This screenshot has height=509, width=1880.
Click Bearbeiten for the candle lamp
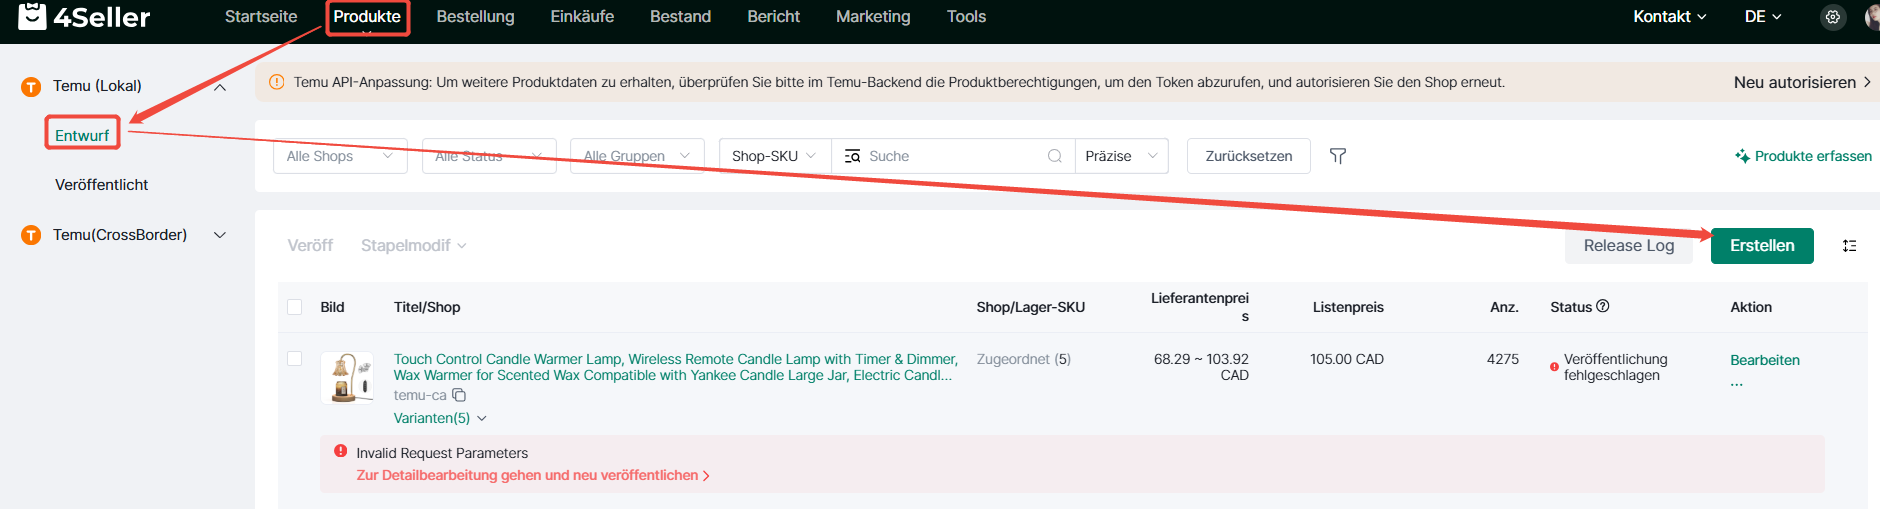(1765, 360)
